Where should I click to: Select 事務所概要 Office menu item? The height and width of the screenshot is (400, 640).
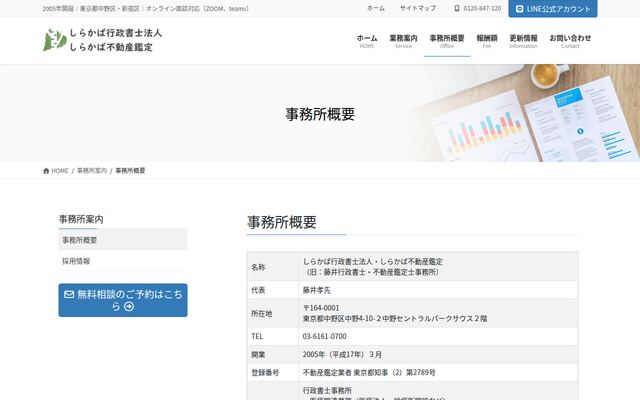tap(447, 41)
